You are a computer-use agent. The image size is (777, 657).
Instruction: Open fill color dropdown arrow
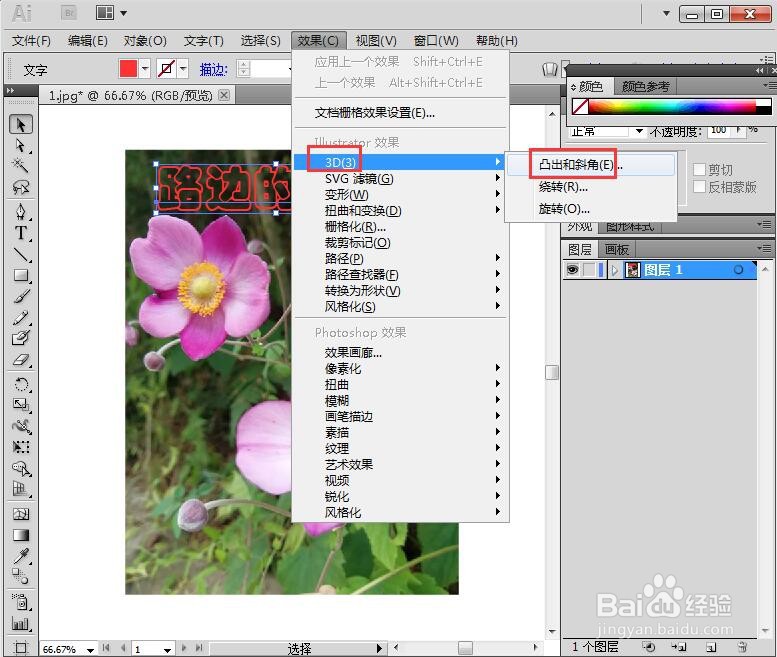click(x=145, y=68)
